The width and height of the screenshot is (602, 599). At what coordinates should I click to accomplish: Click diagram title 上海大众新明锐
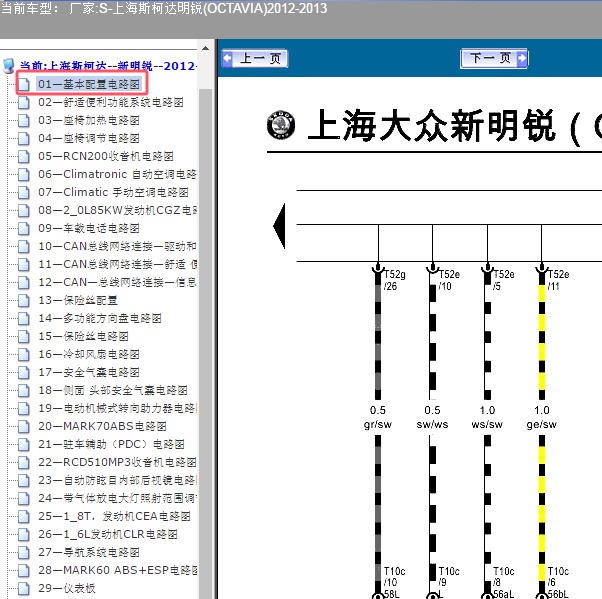[432, 125]
